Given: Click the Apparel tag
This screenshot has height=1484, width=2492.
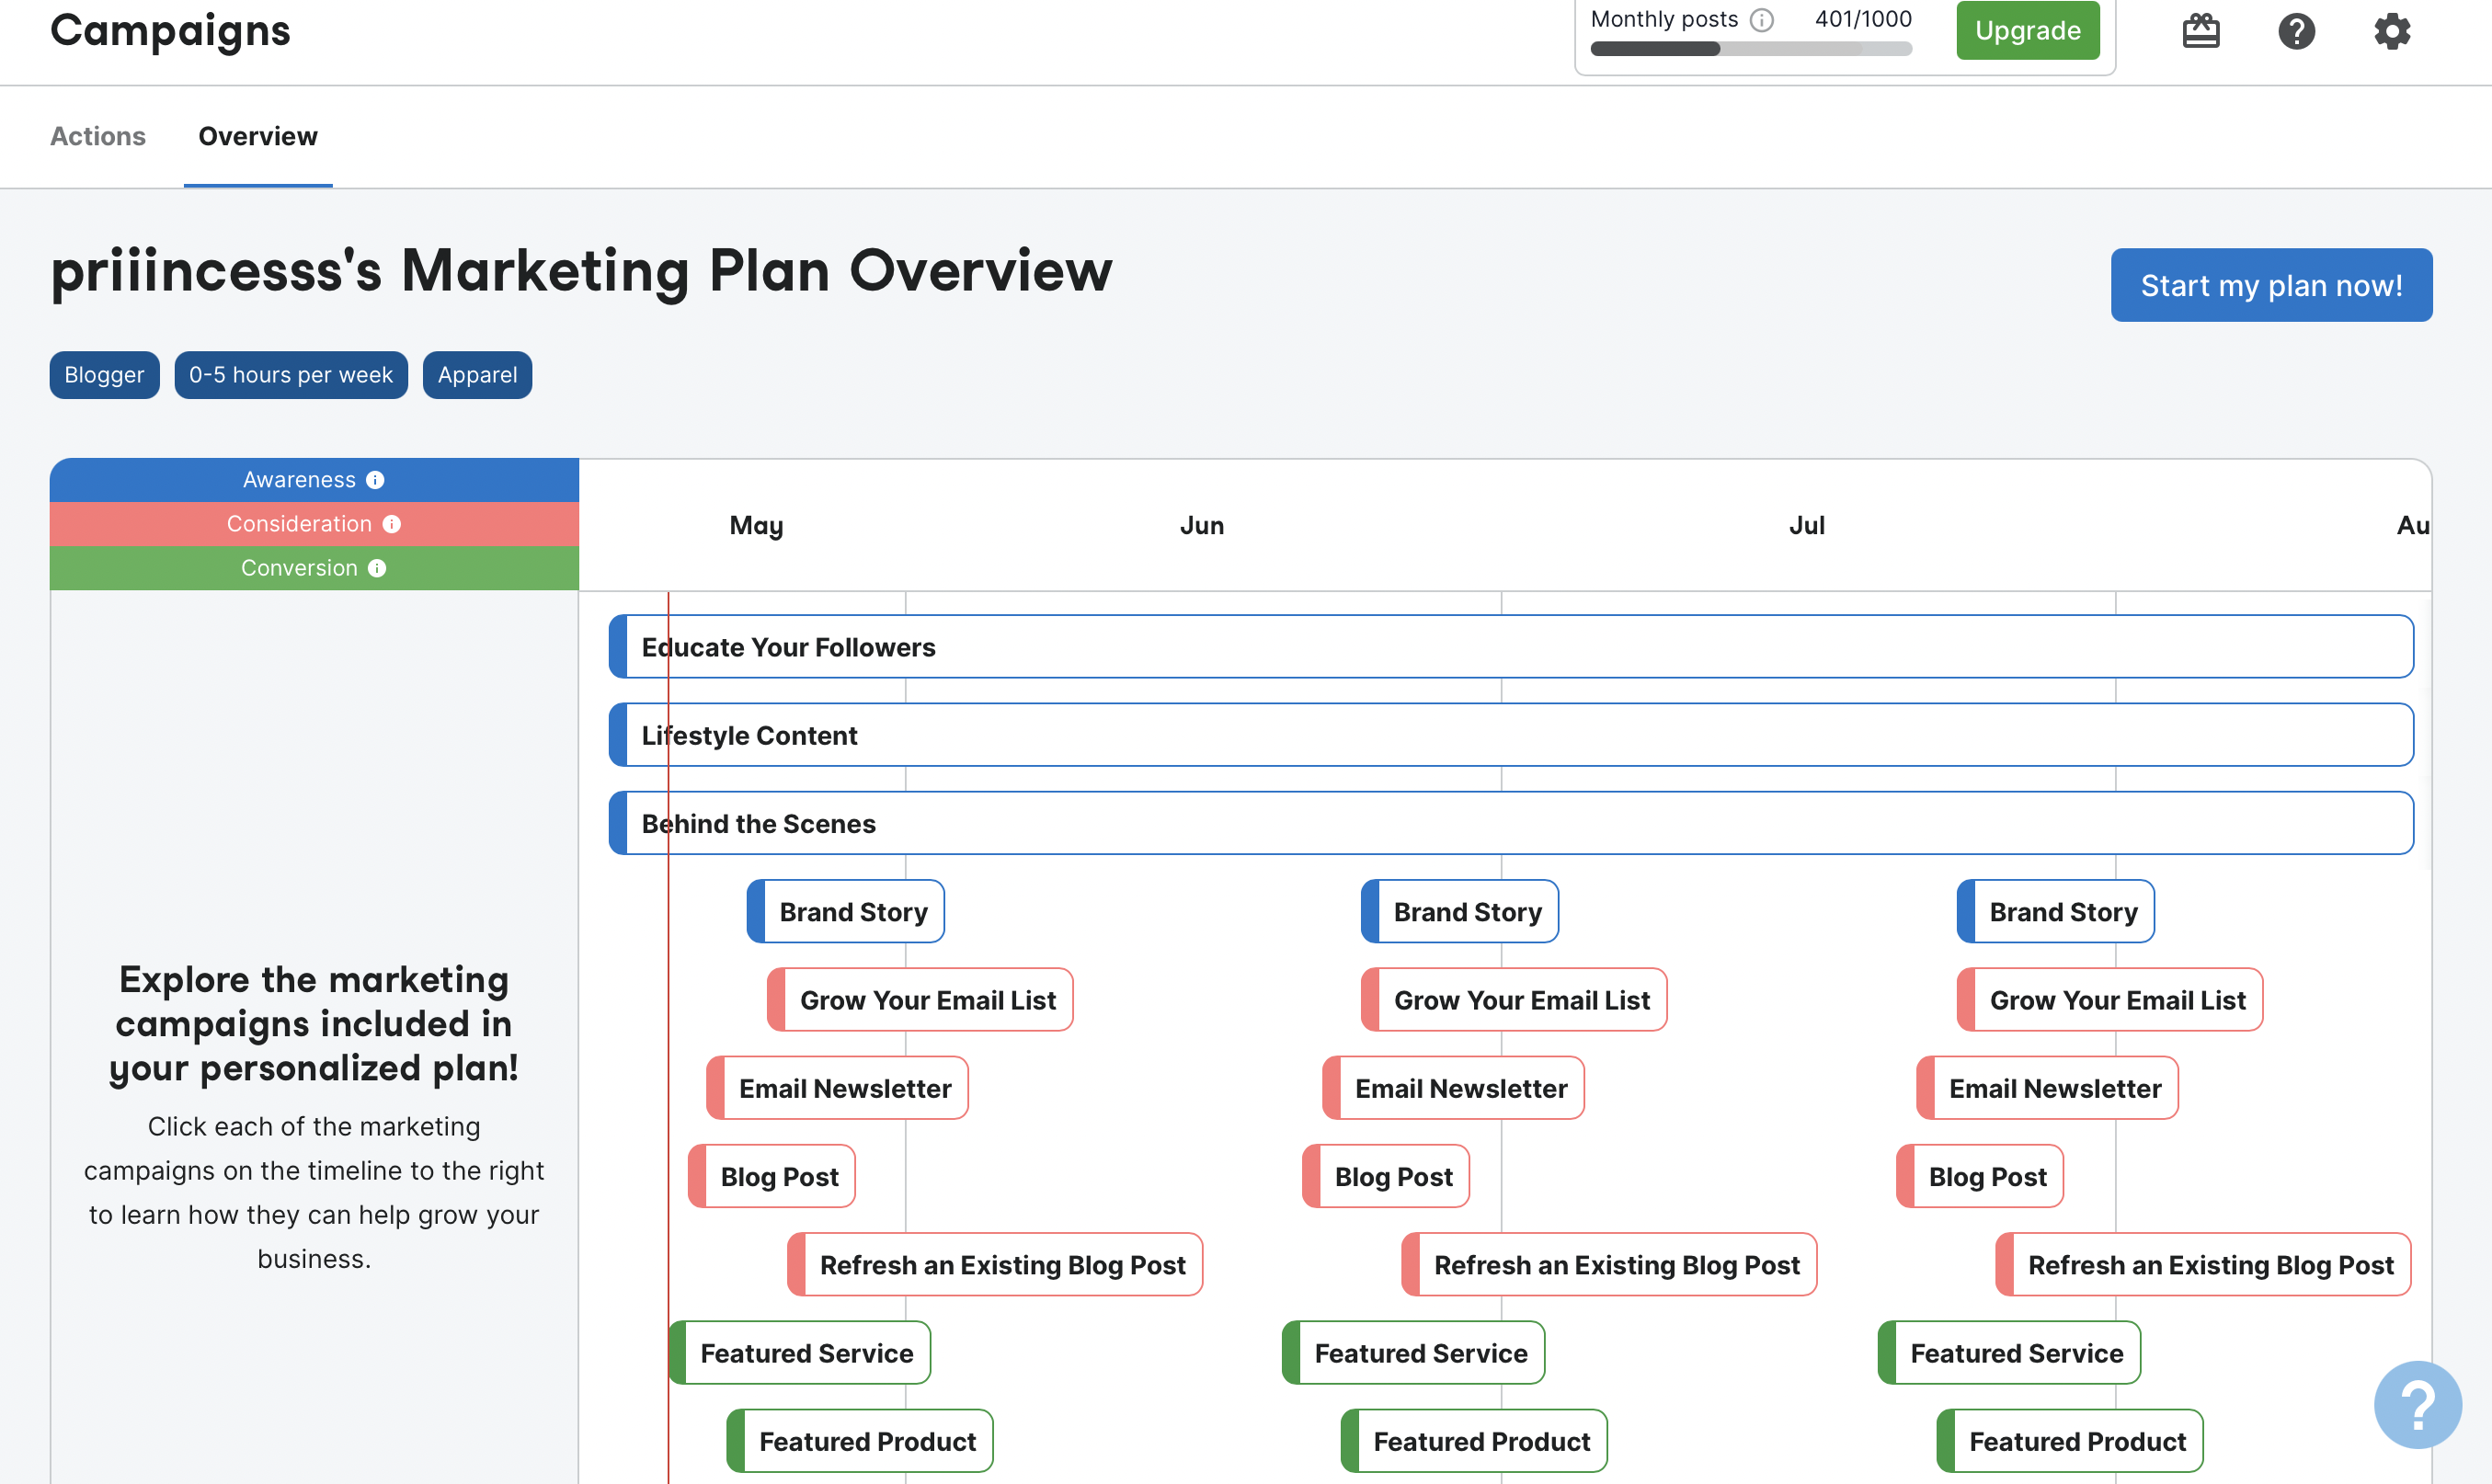Looking at the screenshot, I should point(477,375).
